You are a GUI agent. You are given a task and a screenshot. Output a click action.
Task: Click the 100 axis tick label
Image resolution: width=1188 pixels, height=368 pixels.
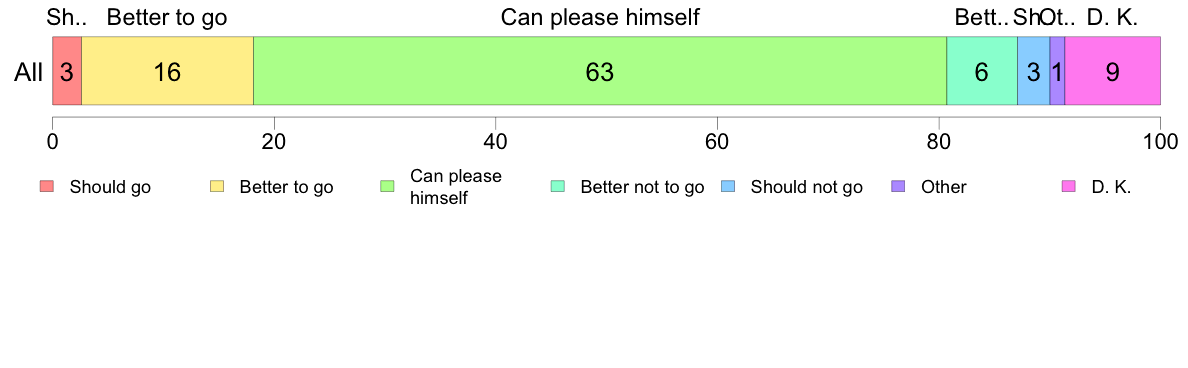point(1160,141)
